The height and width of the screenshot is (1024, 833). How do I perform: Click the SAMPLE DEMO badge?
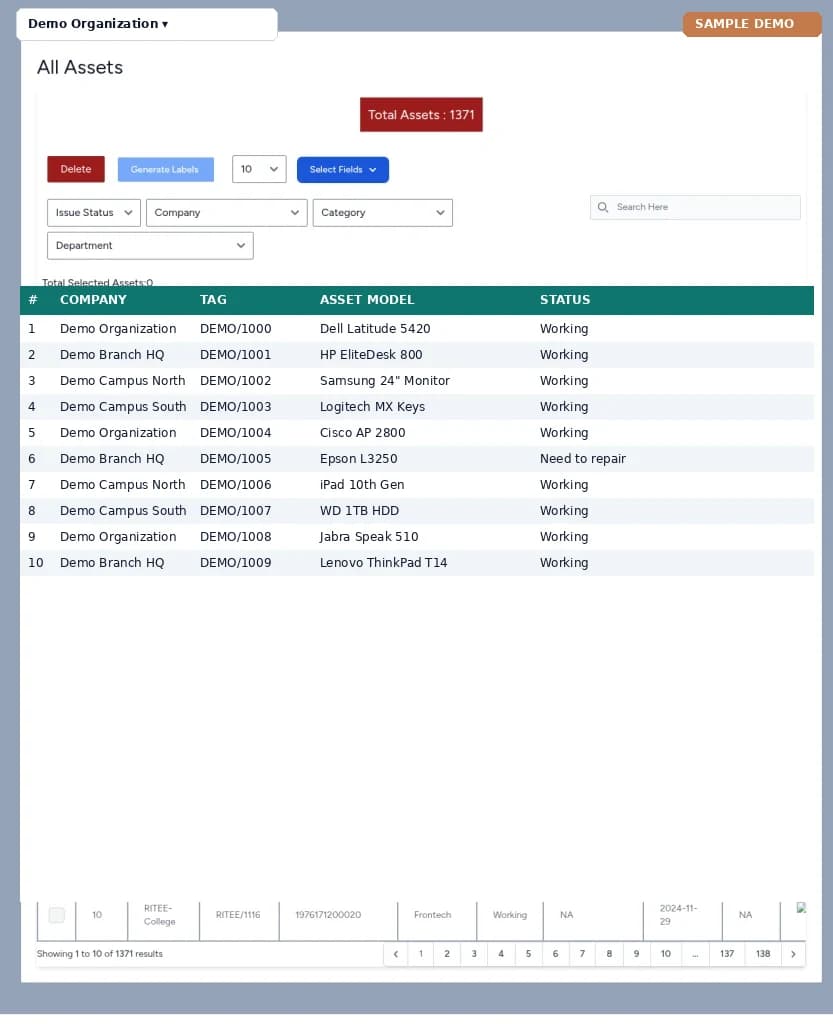click(751, 24)
